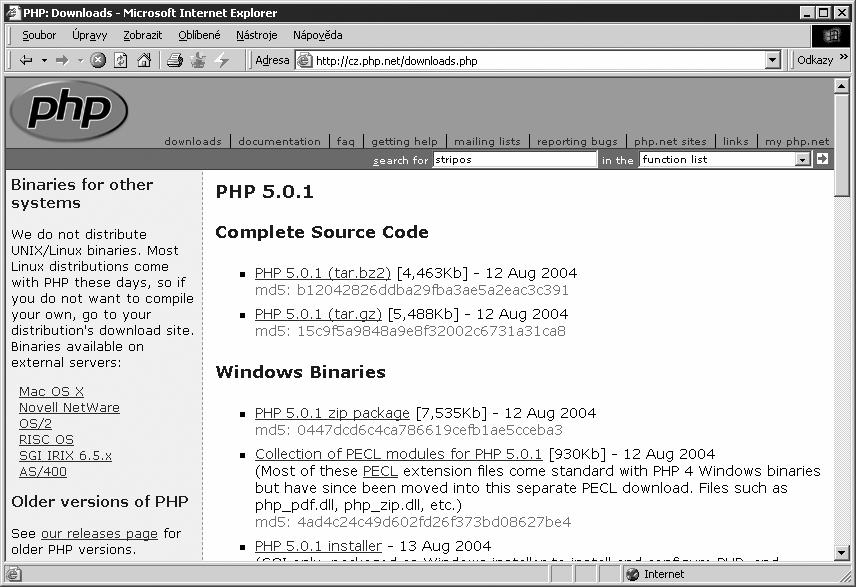Go to Home page icon

[144, 60]
